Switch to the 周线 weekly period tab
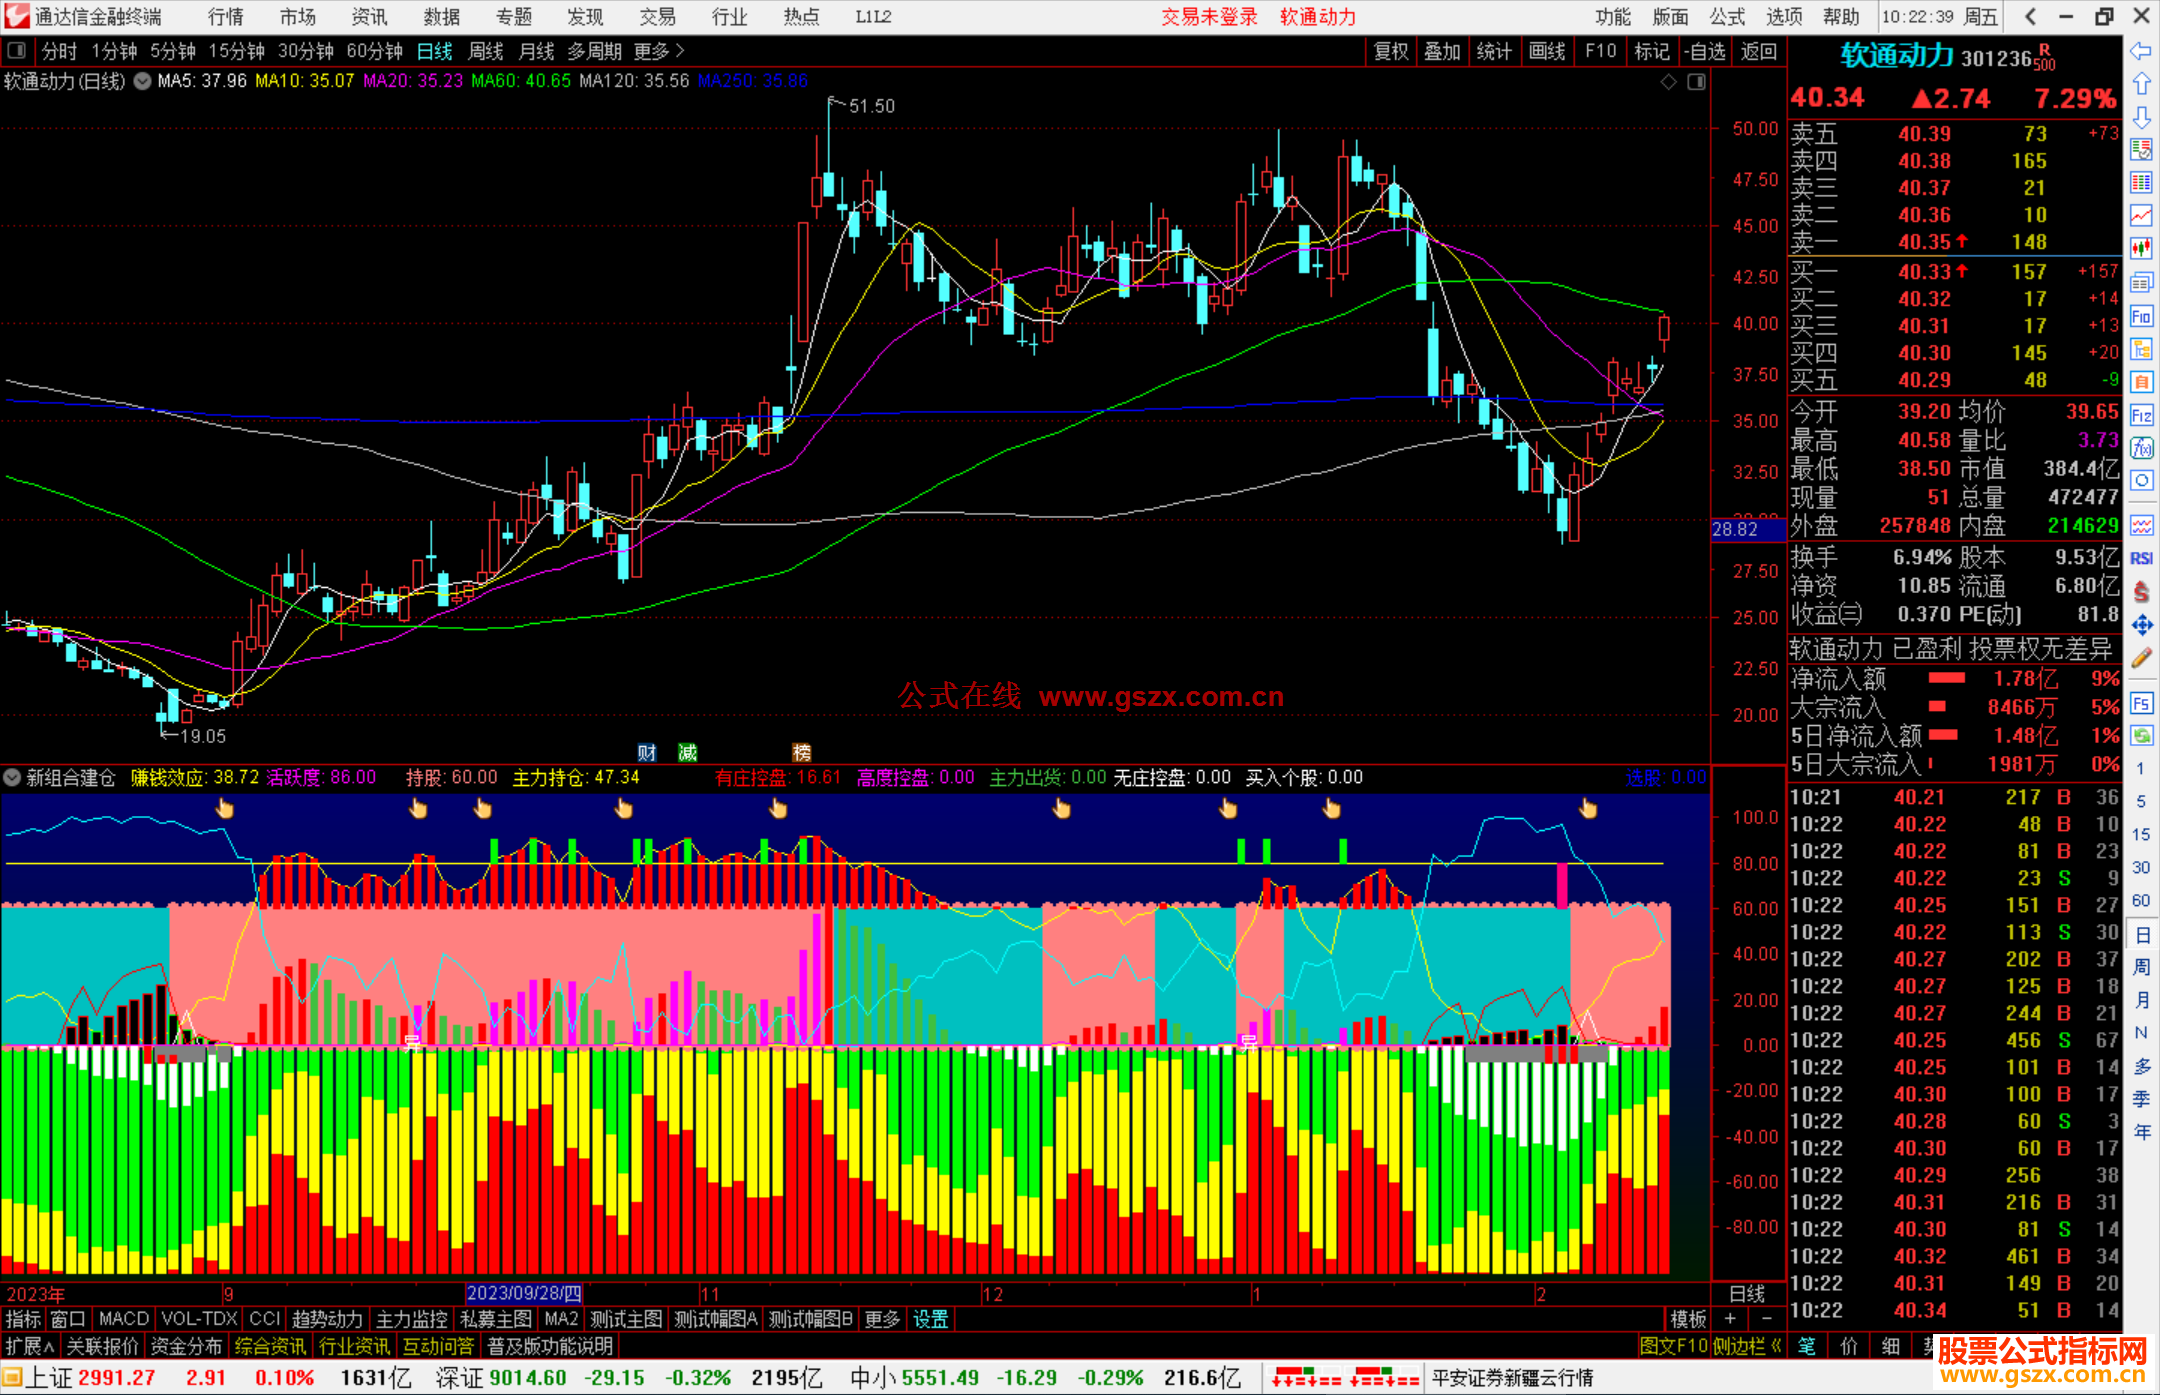2160x1395 pixels. (x=486, y=51)
